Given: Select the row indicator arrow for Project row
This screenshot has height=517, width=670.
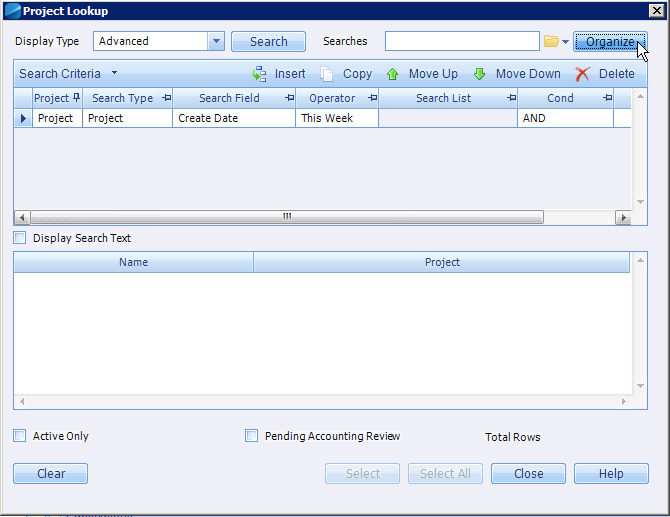Looking at the screenshot, I should (23, 118).
